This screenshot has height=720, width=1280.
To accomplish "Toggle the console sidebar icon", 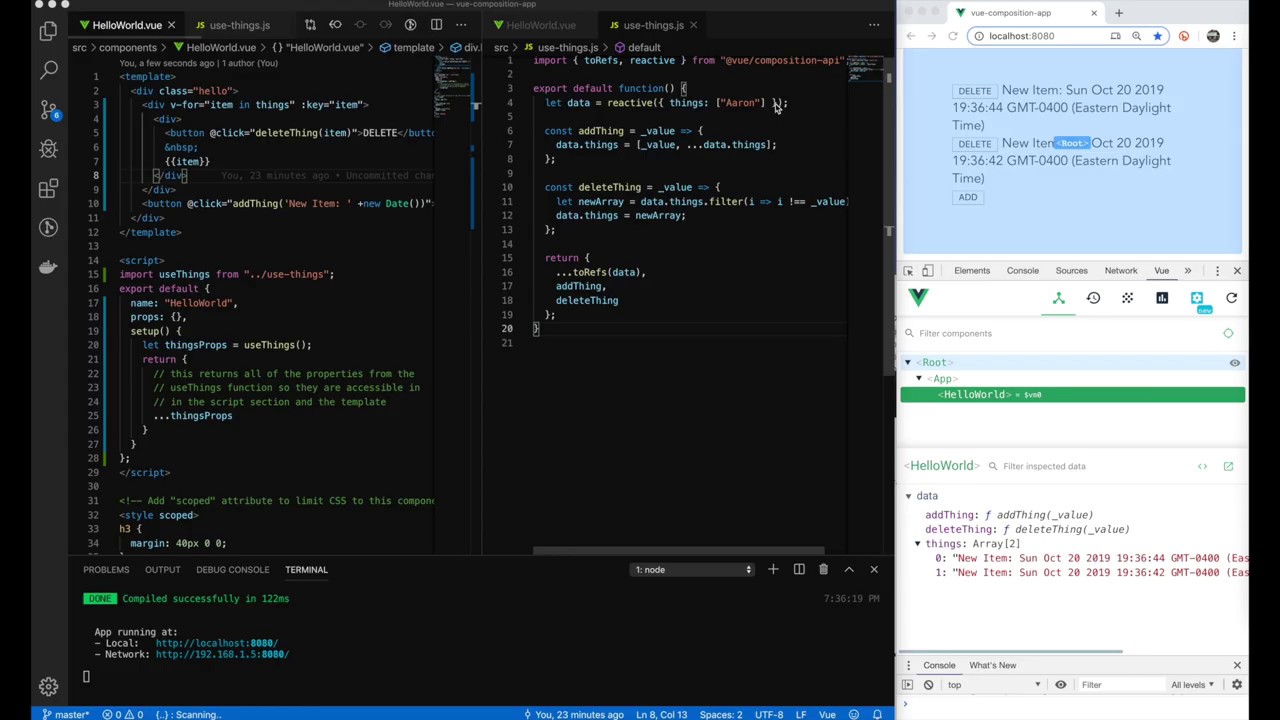I will pos(908,685).
